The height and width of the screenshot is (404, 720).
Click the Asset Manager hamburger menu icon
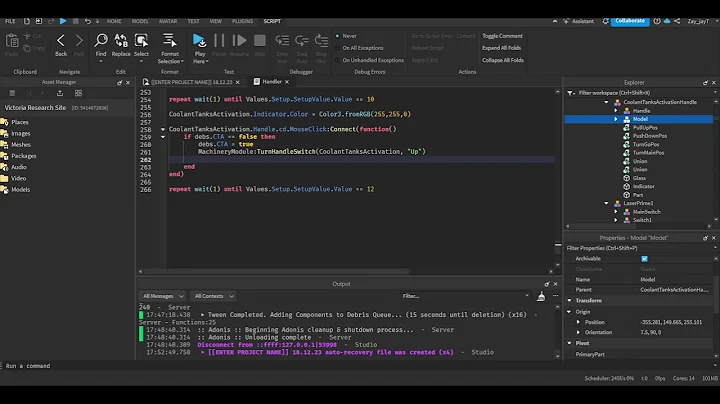click(12, 93)
